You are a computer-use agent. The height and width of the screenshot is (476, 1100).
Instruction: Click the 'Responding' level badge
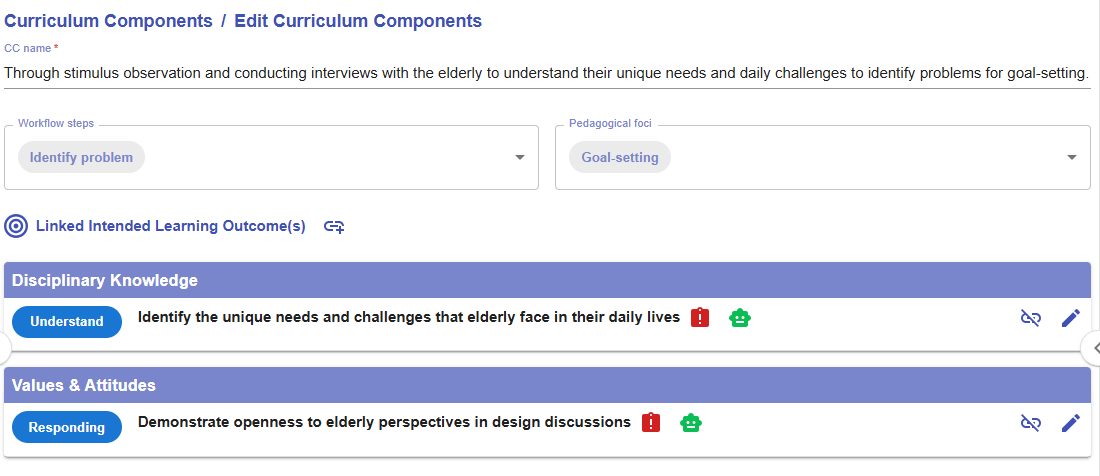coord(67,427)
